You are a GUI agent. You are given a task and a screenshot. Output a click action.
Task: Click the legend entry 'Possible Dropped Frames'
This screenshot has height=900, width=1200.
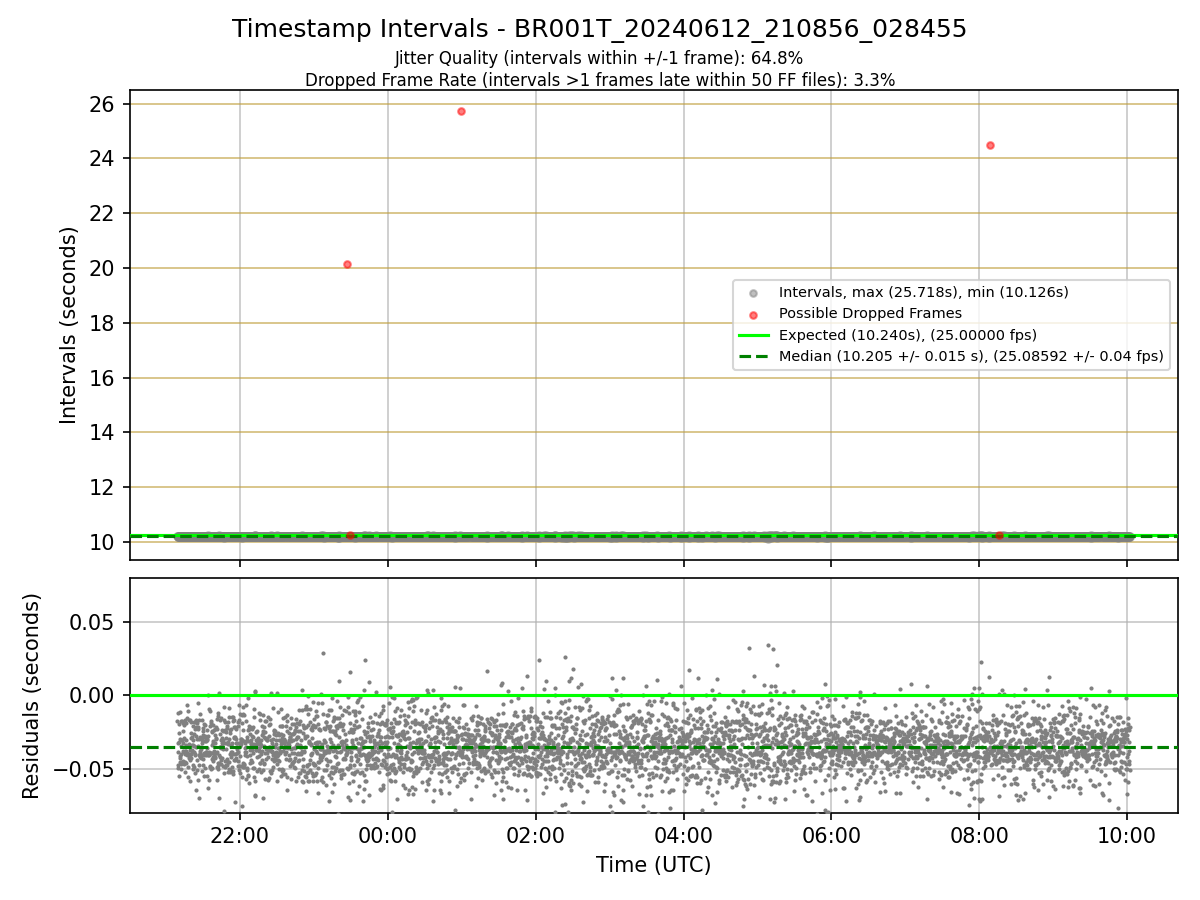coord(870,313)
